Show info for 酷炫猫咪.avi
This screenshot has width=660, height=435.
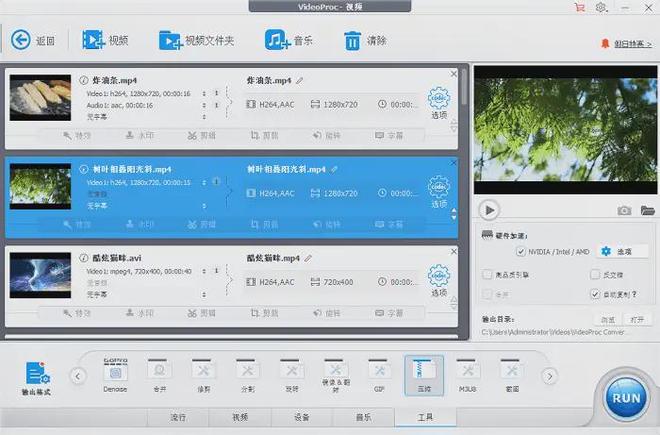(x=83, y=258)
